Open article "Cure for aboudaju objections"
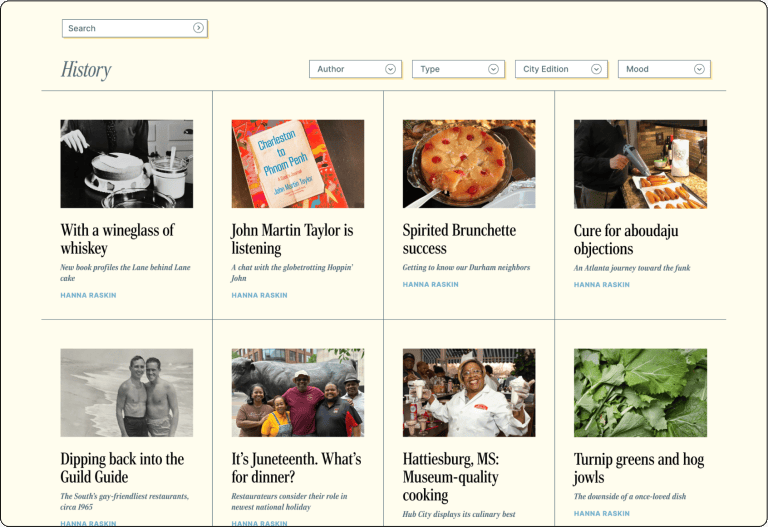The width and height of the screenshot is (768, 527). (626, 240)
